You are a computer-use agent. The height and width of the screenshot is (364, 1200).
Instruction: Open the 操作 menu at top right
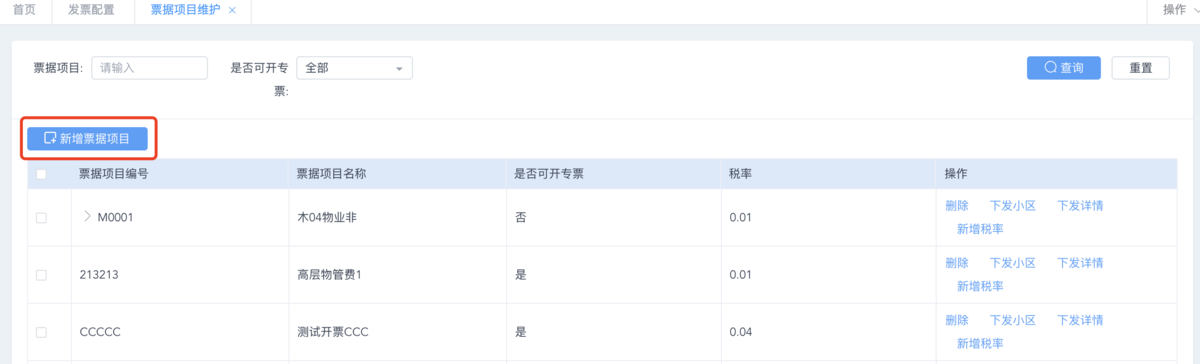pyautogui.click(x=1175, y=10)
